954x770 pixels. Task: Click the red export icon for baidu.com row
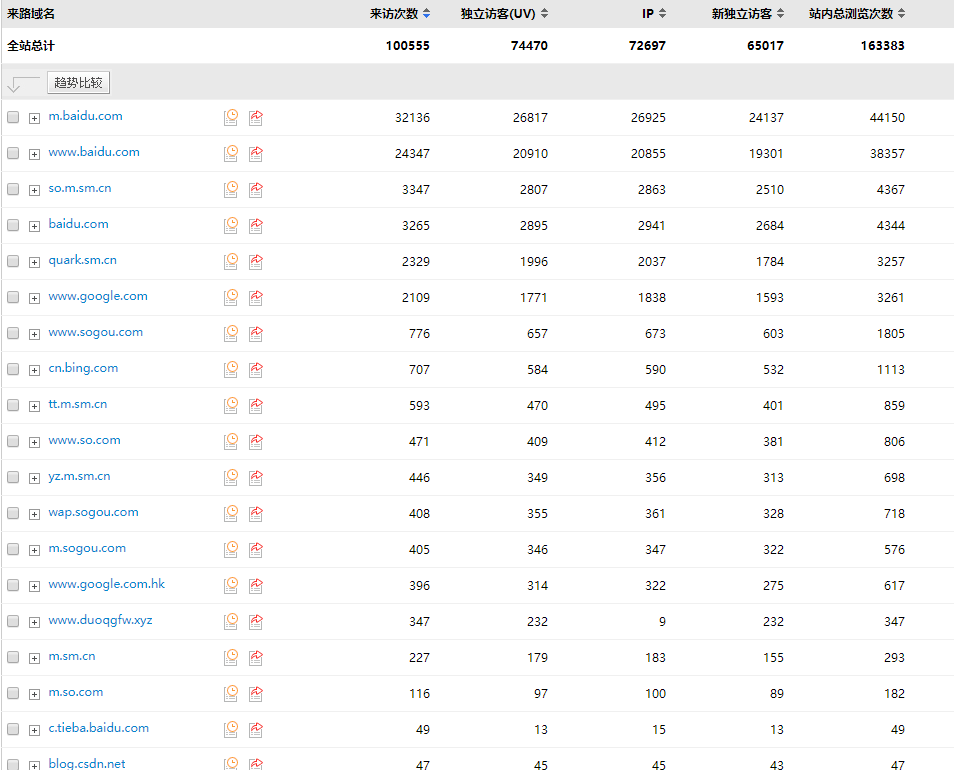pos(256,225)
